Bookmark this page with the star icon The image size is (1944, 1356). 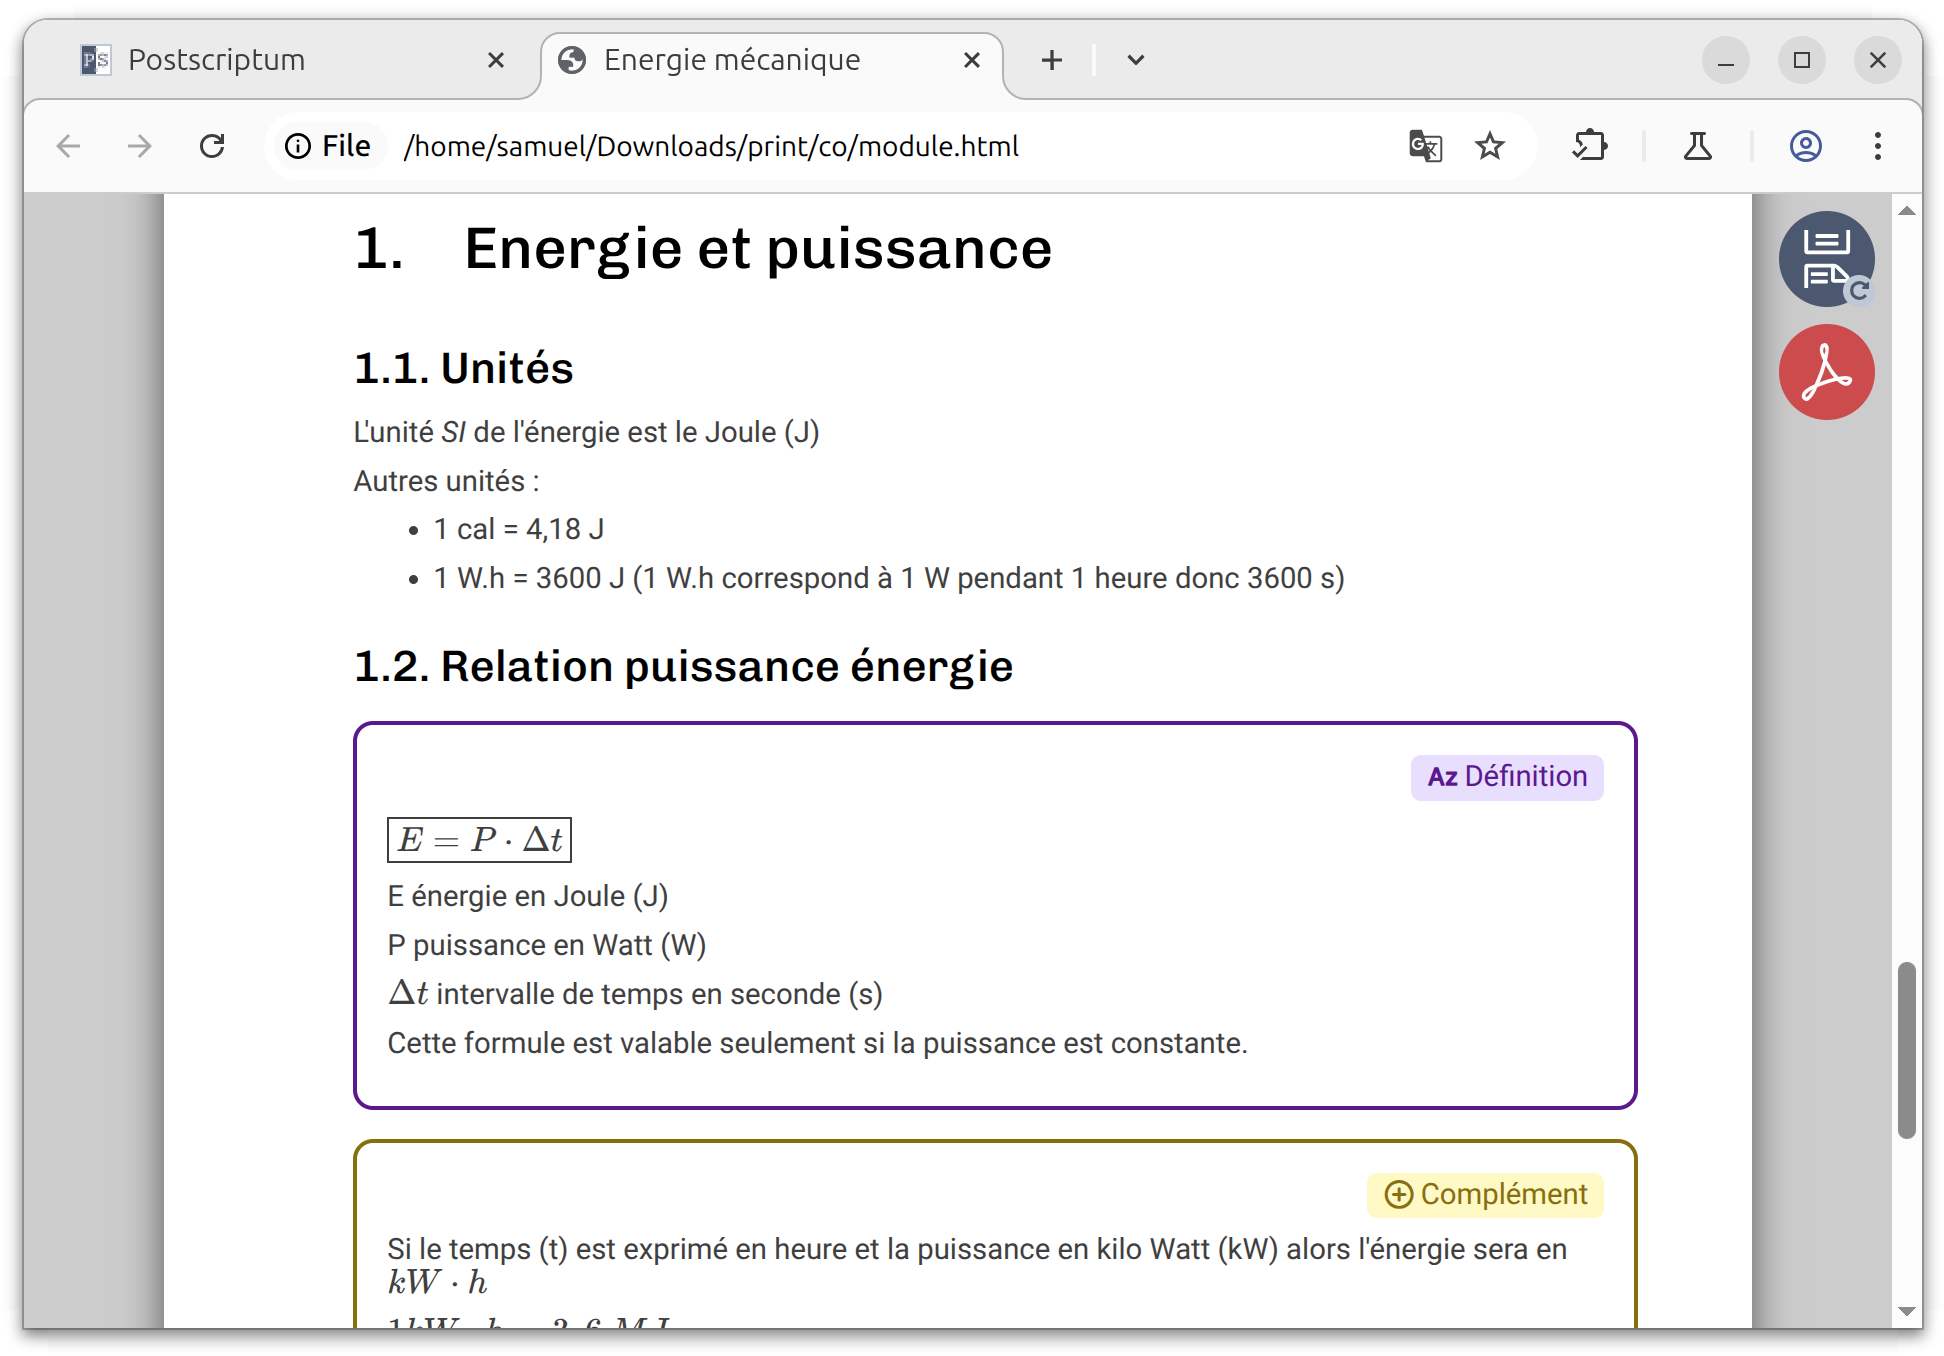pyautogui.click(x=1490, y=146)
